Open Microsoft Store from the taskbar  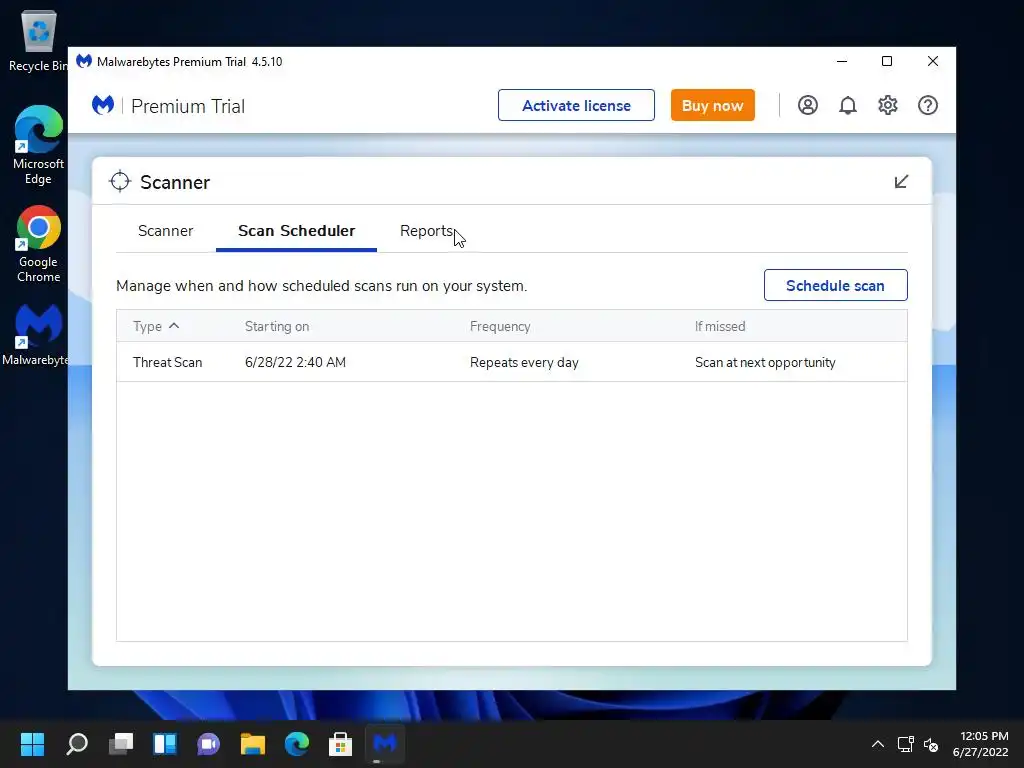pyautogui.click(x=340, y=744)
